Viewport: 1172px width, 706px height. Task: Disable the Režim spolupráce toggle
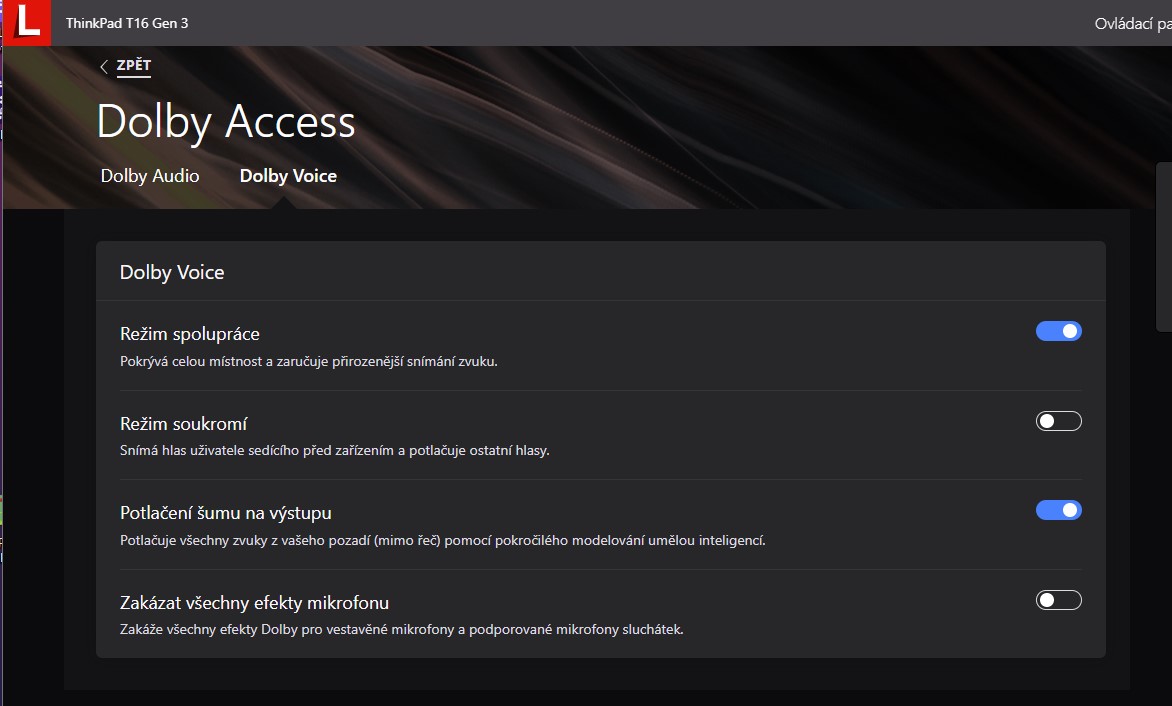click(x=1058, y=331)
